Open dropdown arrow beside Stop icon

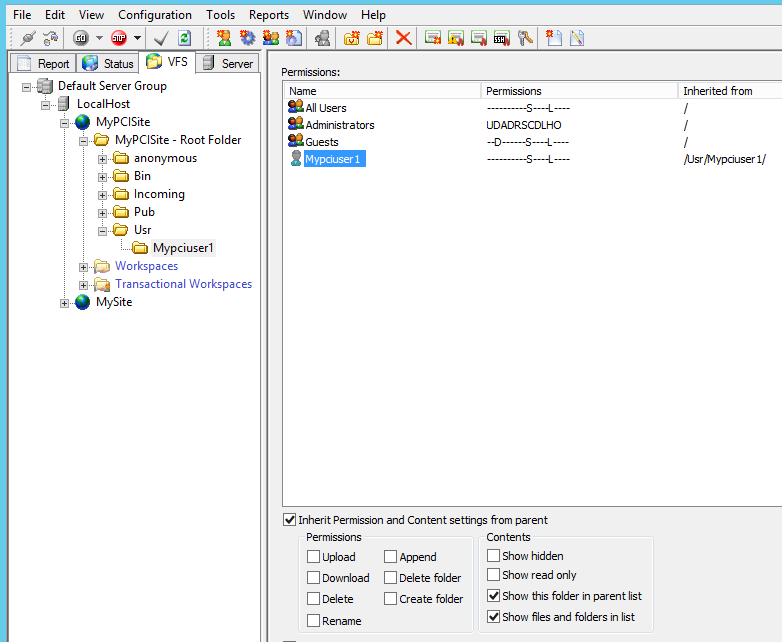[x=137, y=38]
